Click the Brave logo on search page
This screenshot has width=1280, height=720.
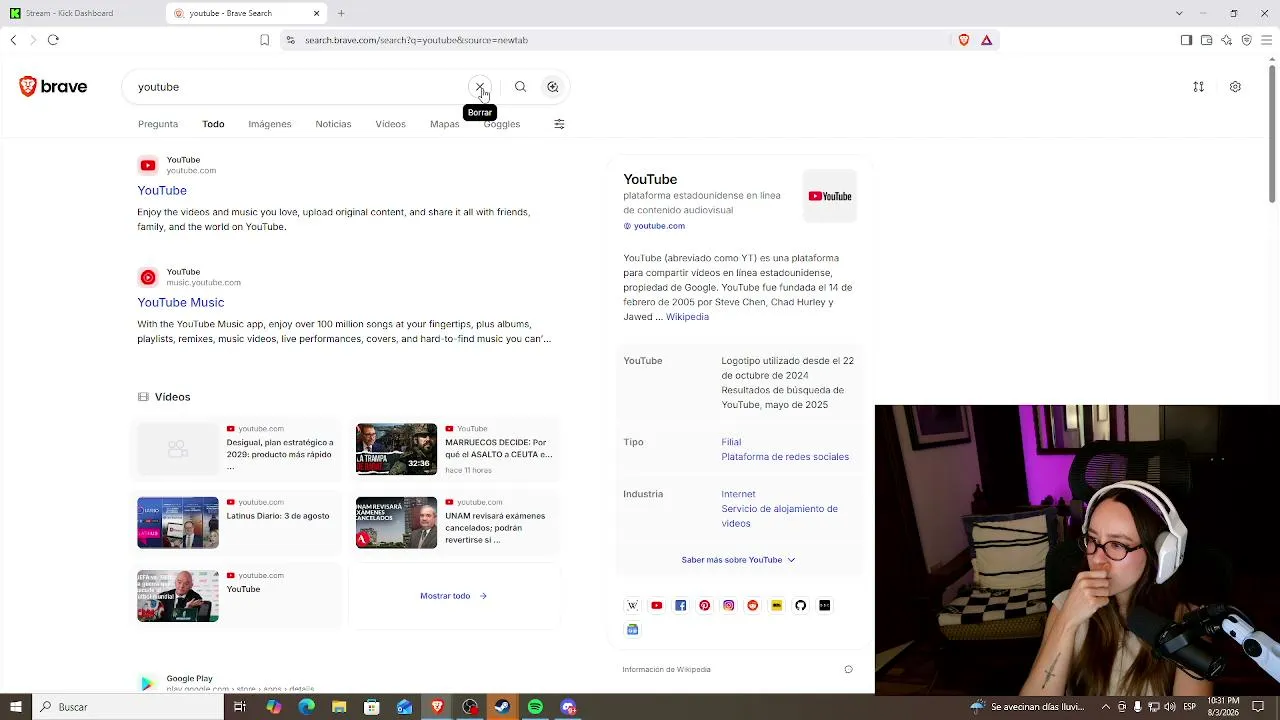[53, 87]
